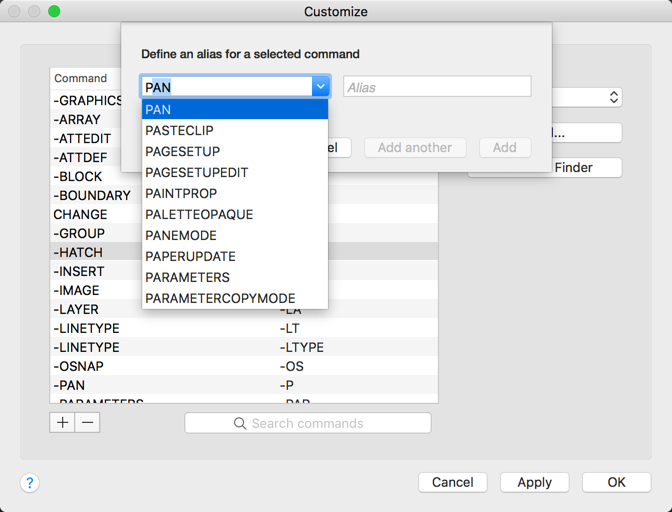This screenshot has width=672, height=512.
Task: Click the OK button
Action: [616, 482]
